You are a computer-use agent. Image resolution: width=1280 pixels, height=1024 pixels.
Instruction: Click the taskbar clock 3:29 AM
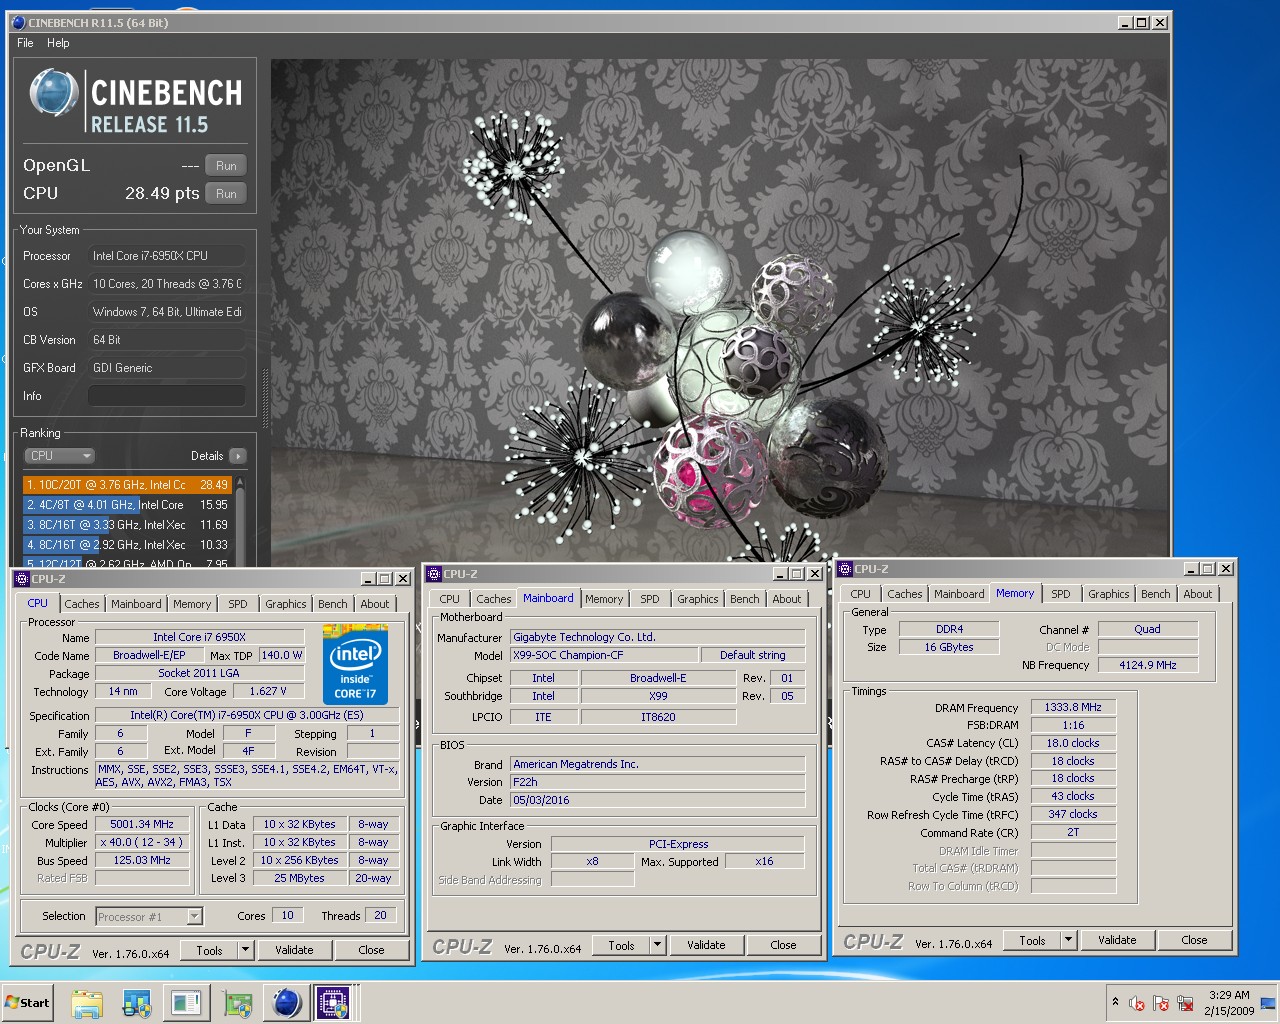1229,995
